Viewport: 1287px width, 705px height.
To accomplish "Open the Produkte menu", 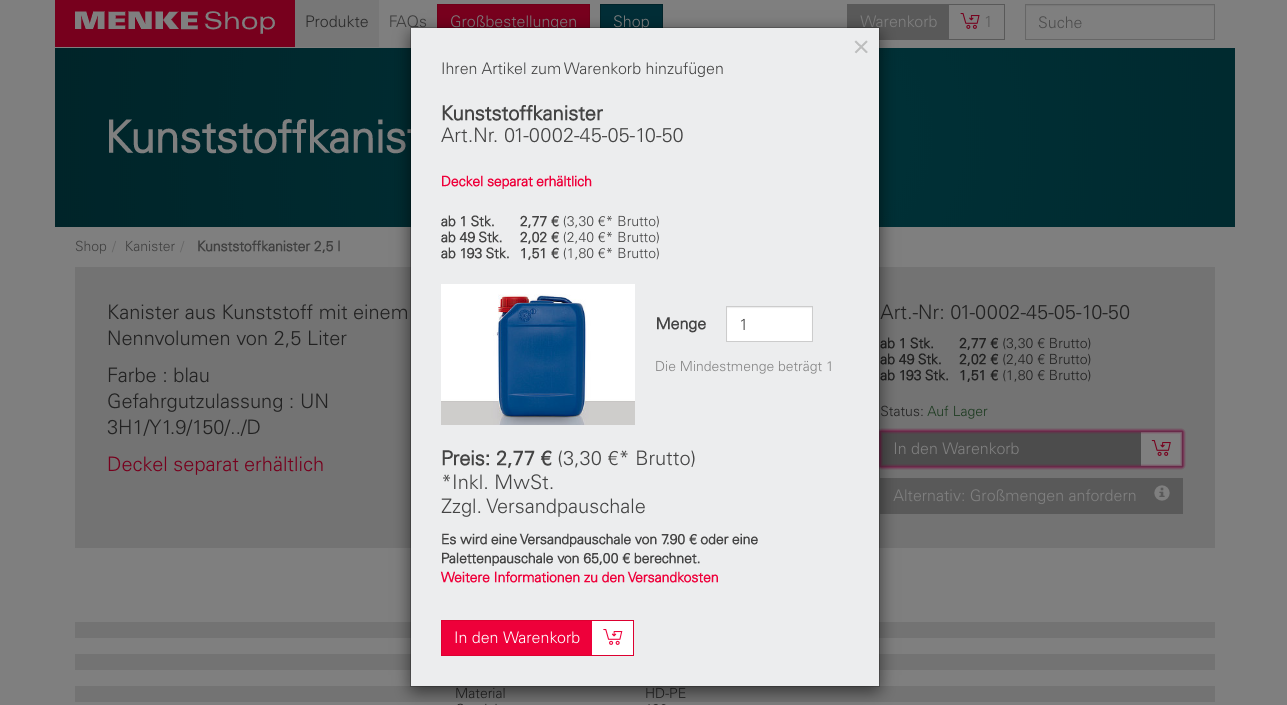I will click(336, 22).
